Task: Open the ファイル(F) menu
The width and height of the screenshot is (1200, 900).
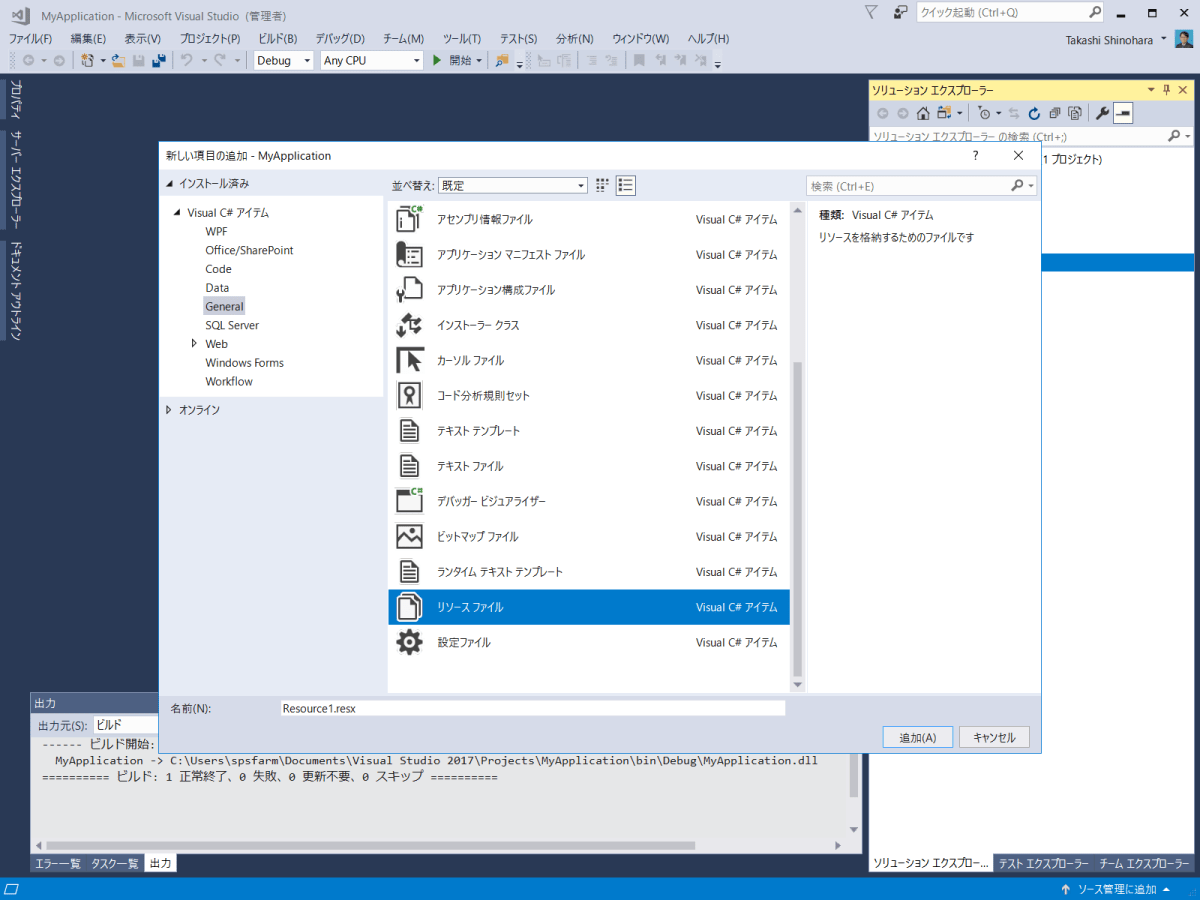Action: point(30,38)
